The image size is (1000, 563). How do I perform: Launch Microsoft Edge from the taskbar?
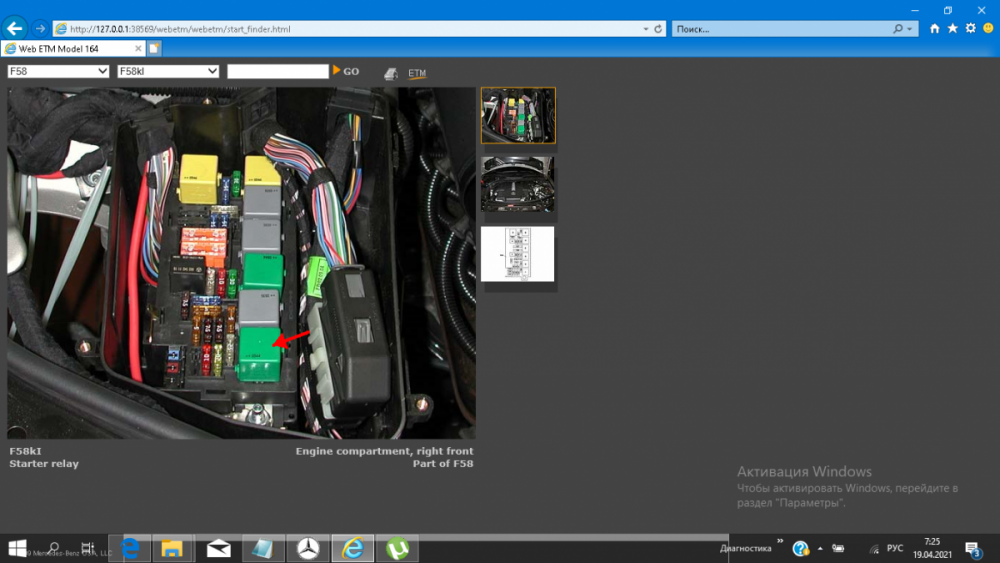pos(131,548)
